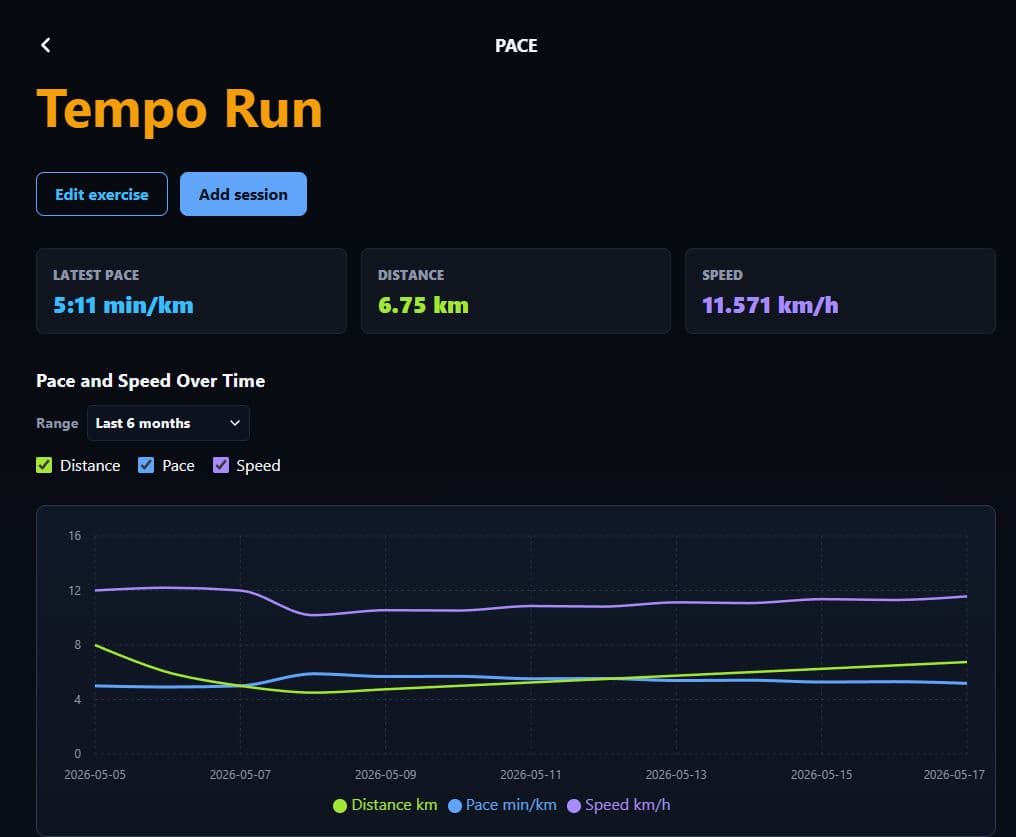This screenshot has height=837, width=1016.
Task: Click the 2026-05-07 date label on axis
Action: pyautogui.click(x=240, y=774)
